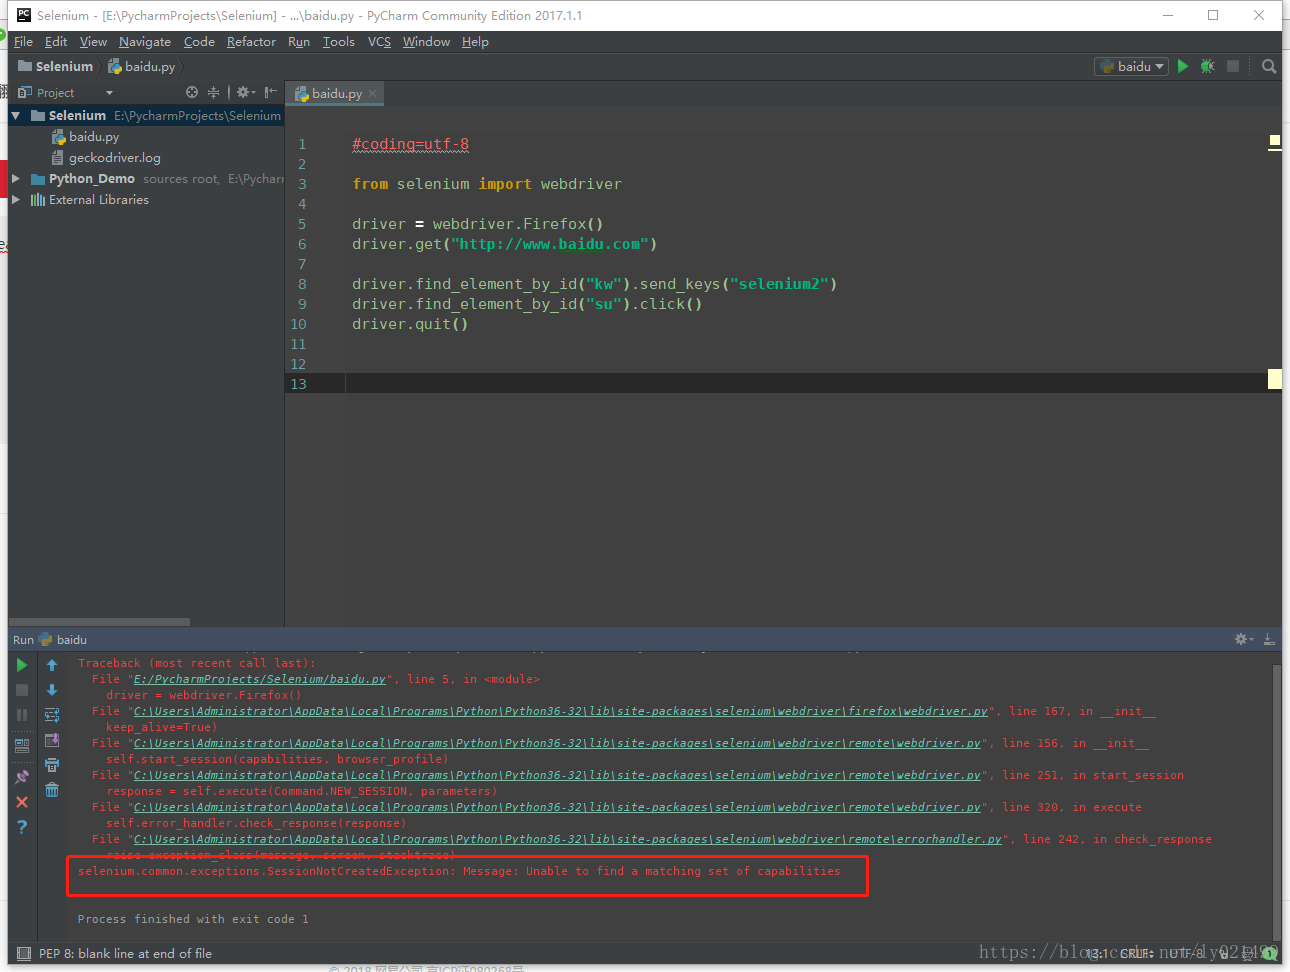This screenshot has height=972, width=1290.
Task: Toggle soft-wrap in Run console
Action: tap(52, 715)
